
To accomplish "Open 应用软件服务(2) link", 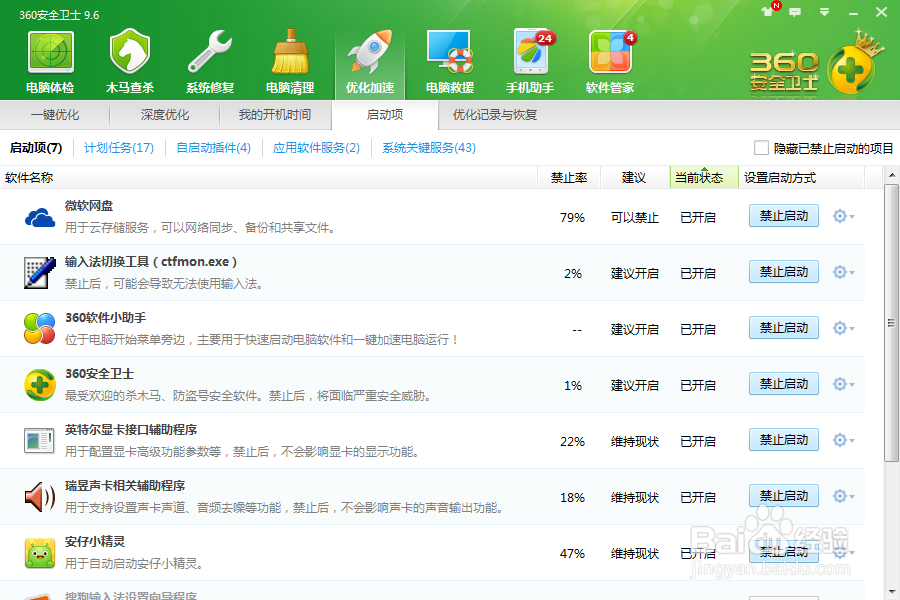I will pos(316,148).
